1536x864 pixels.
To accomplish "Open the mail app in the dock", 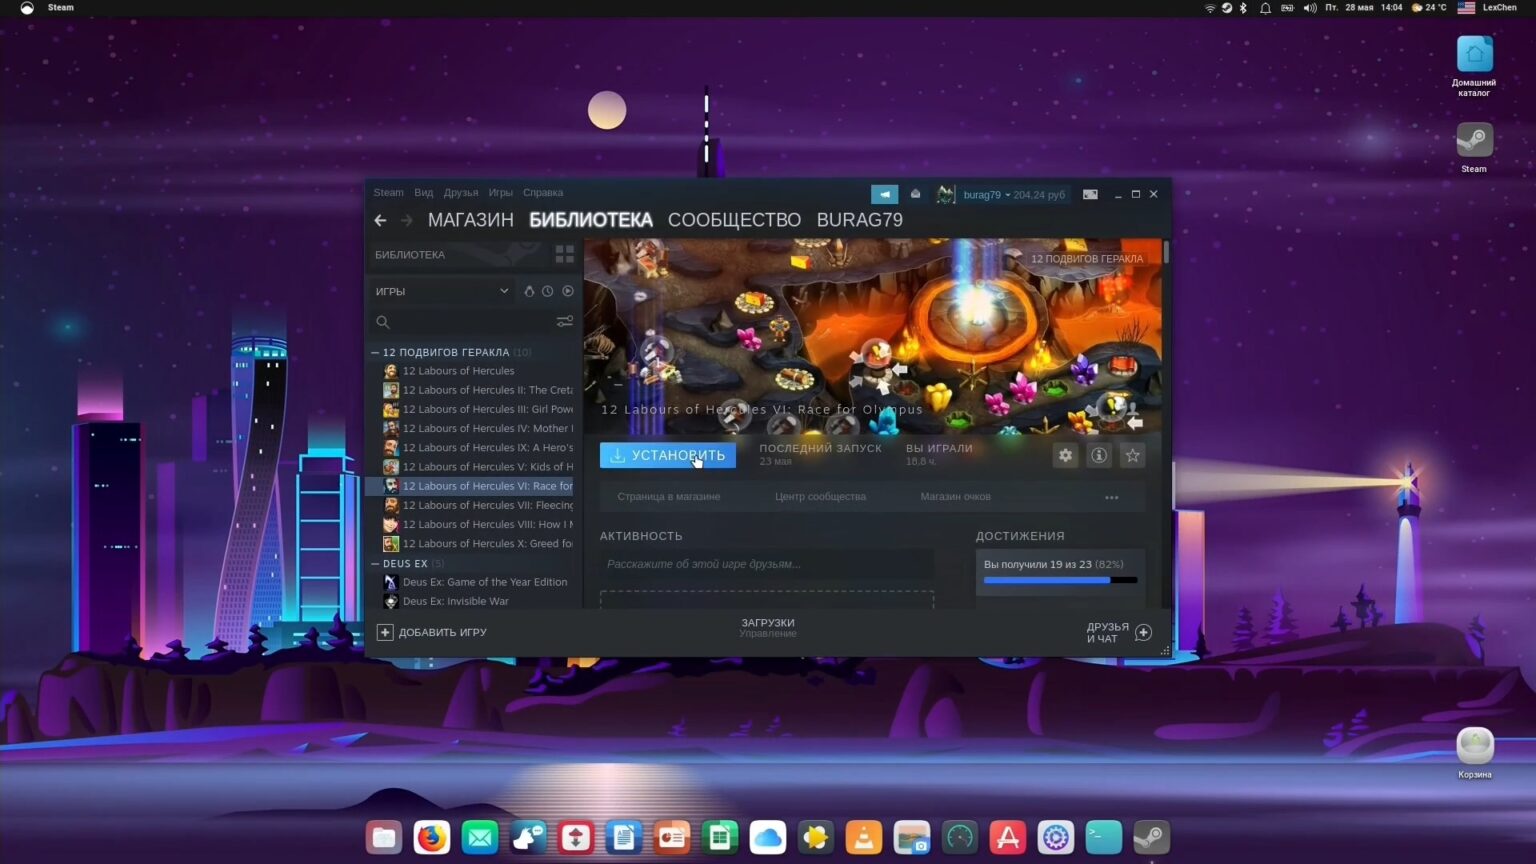I will point(480,837).
